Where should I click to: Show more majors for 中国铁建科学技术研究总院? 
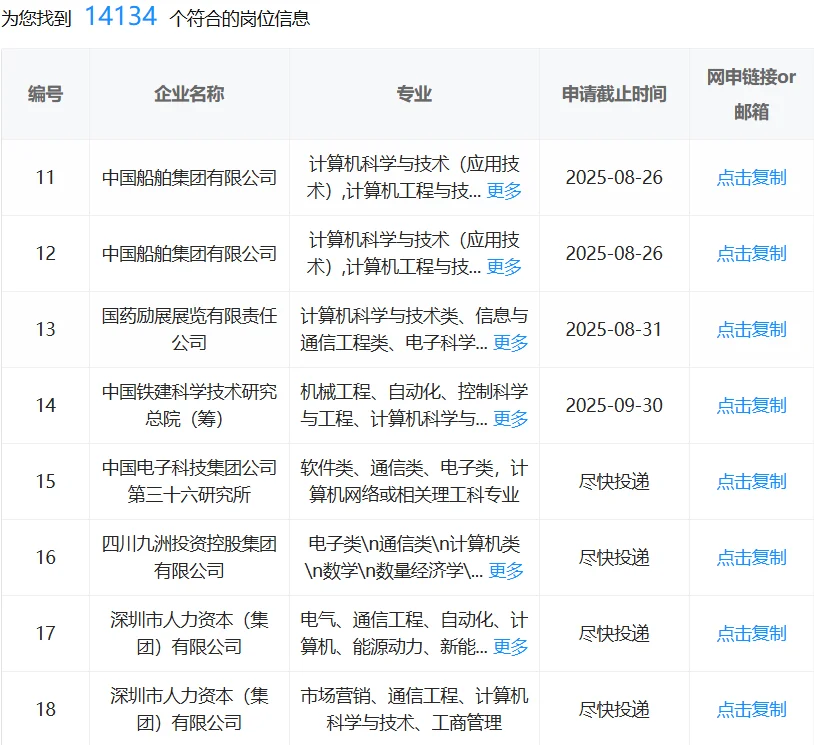[x=510, y=418]
